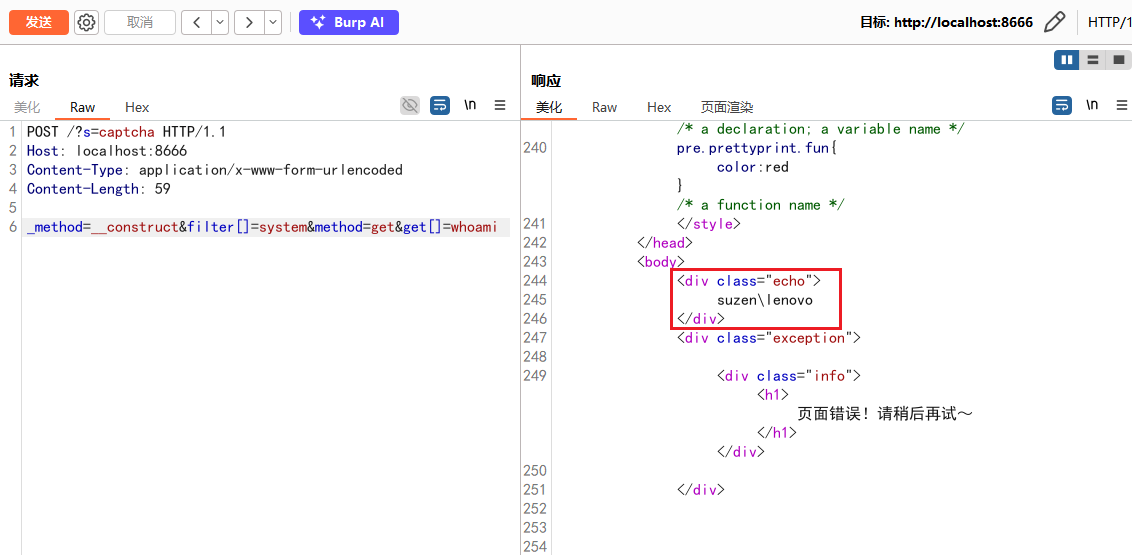The image size is (1132, 555).
Task: Open response 页面渲染 render tab
Action: click(x=727, y=107)
